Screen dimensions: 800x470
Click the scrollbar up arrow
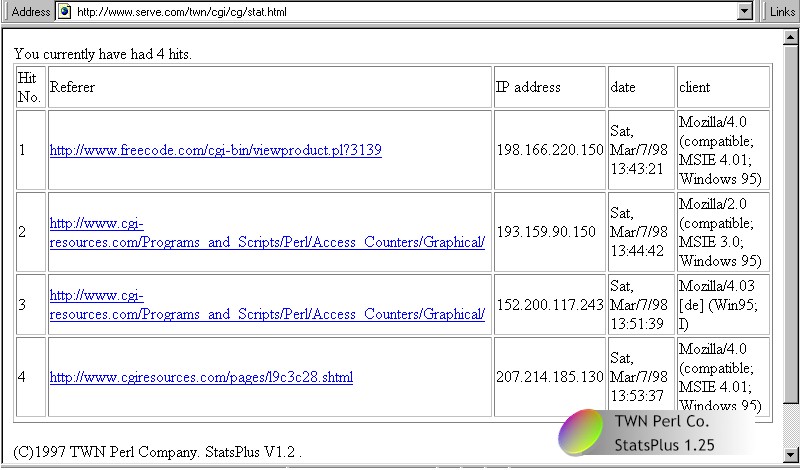click(x=791, y=37)
